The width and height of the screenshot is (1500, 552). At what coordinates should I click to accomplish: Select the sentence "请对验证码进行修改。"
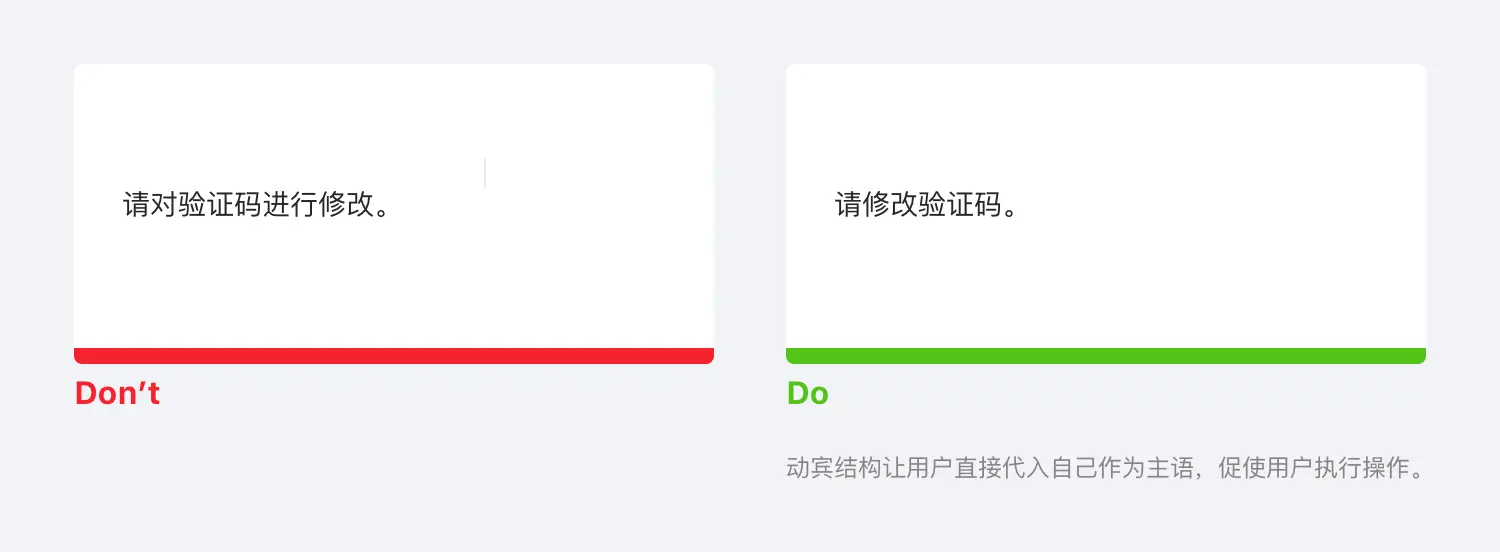[x=256, y=205]
